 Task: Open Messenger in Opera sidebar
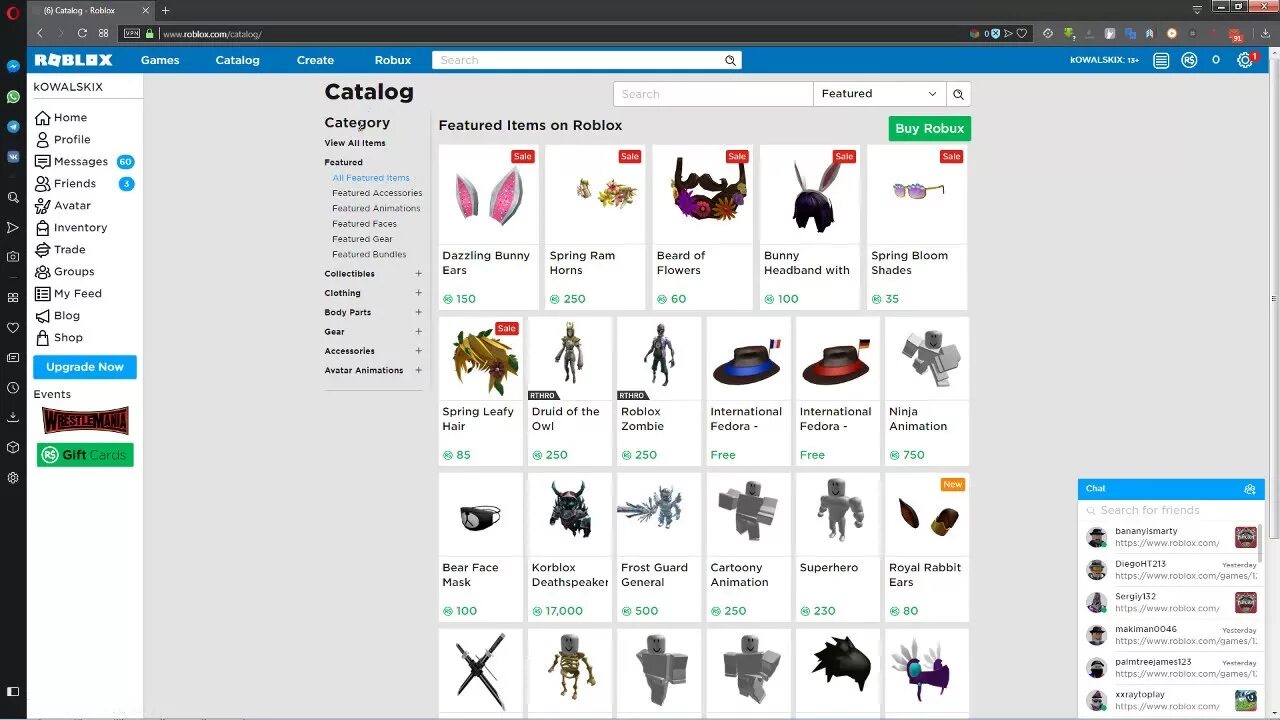(13, 66)
